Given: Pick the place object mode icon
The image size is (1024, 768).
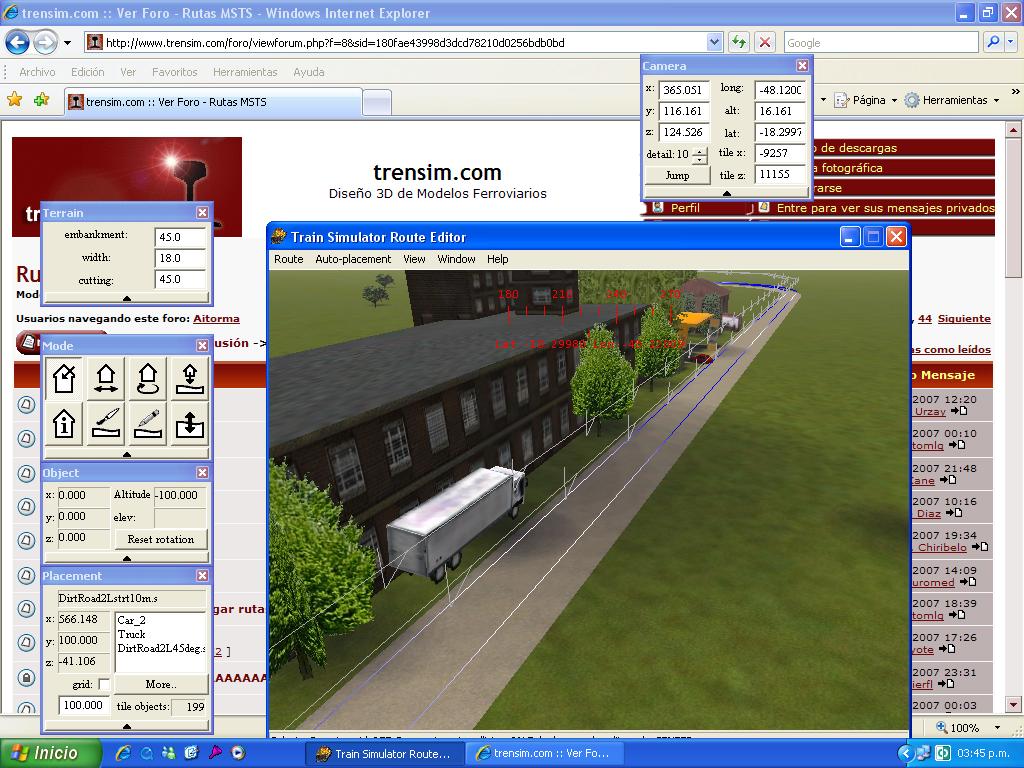Looking at the screenshot, I should (x=190, y=378).
